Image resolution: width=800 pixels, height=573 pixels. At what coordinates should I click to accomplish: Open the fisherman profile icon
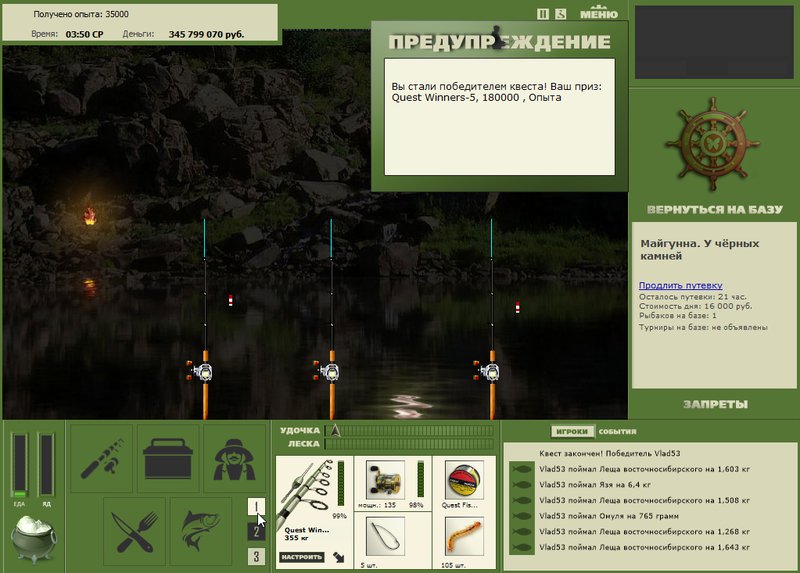tap(234, 458)
